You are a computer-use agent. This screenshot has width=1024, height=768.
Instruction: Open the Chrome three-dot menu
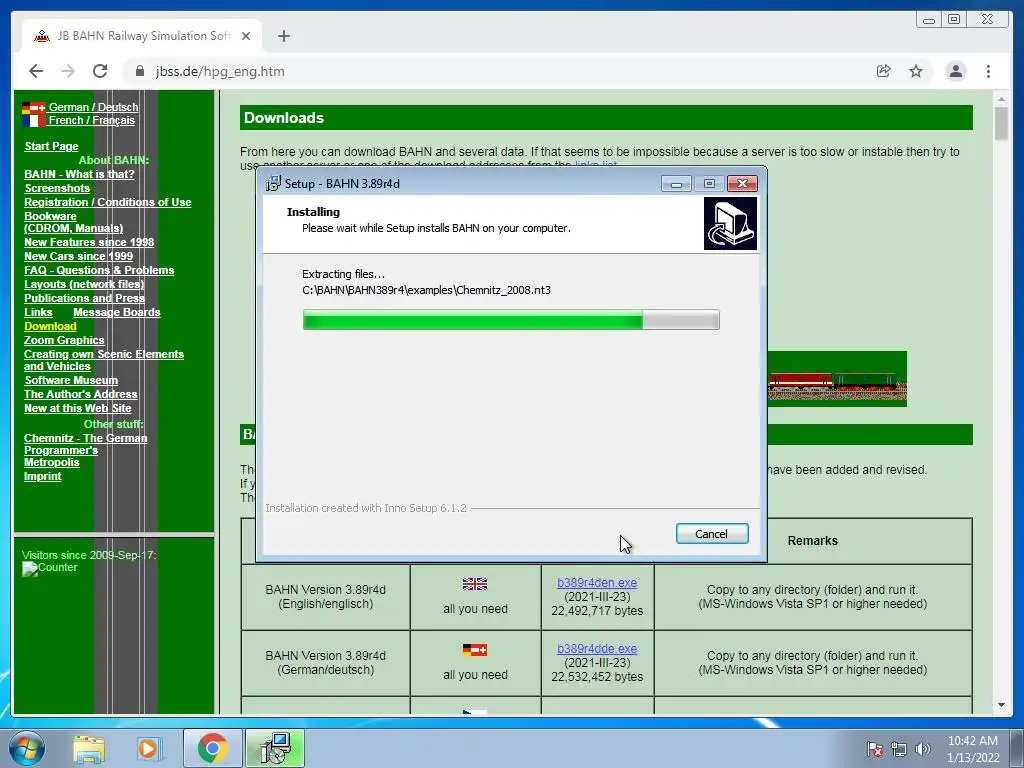pyautogui.click(x=988, y=71)
